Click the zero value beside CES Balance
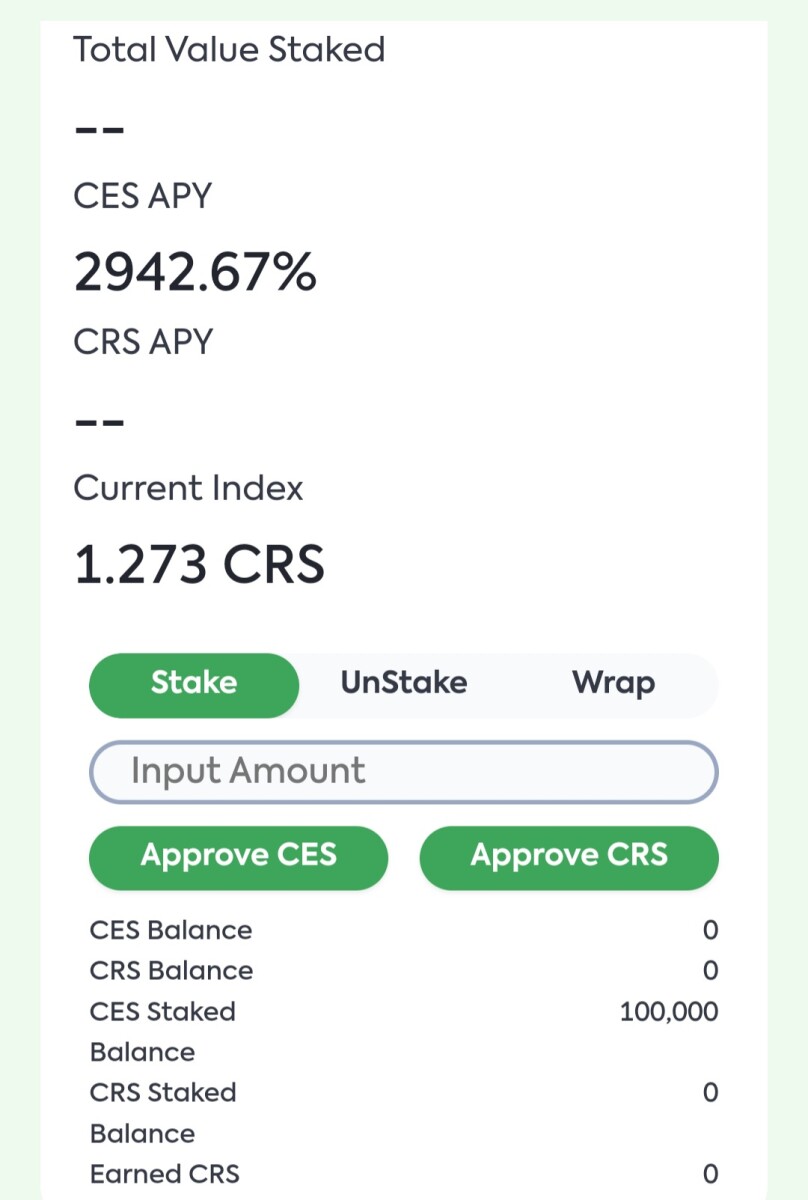808x1200 pixels. click(710, 930)
